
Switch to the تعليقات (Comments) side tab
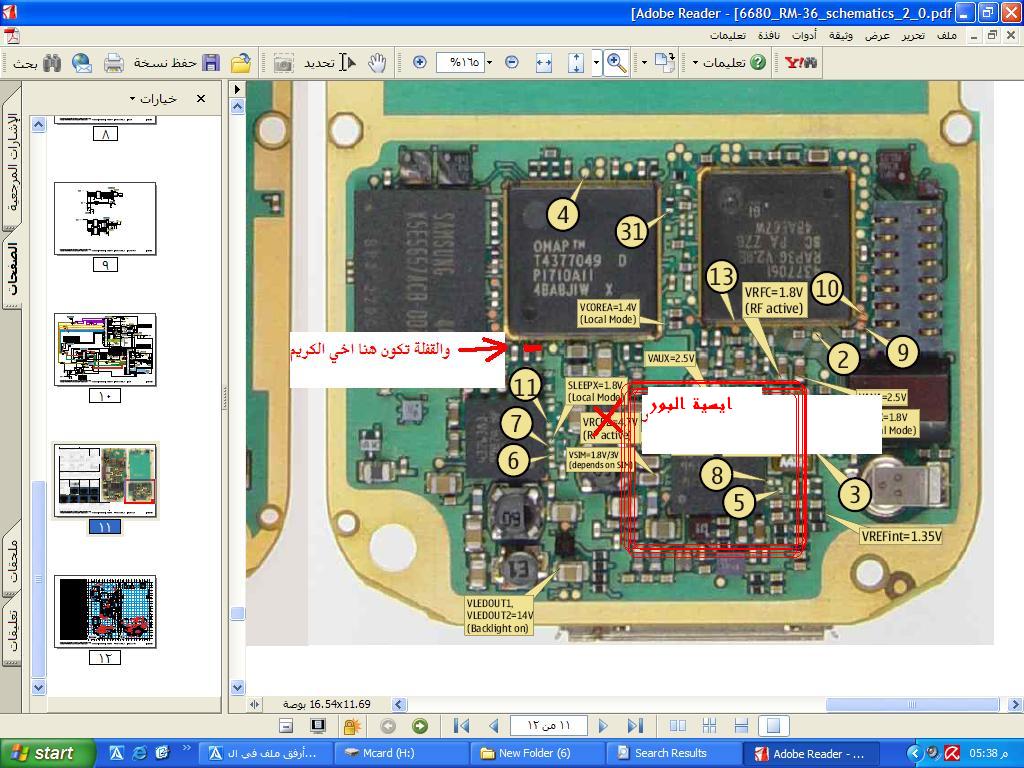pos(12,632)
